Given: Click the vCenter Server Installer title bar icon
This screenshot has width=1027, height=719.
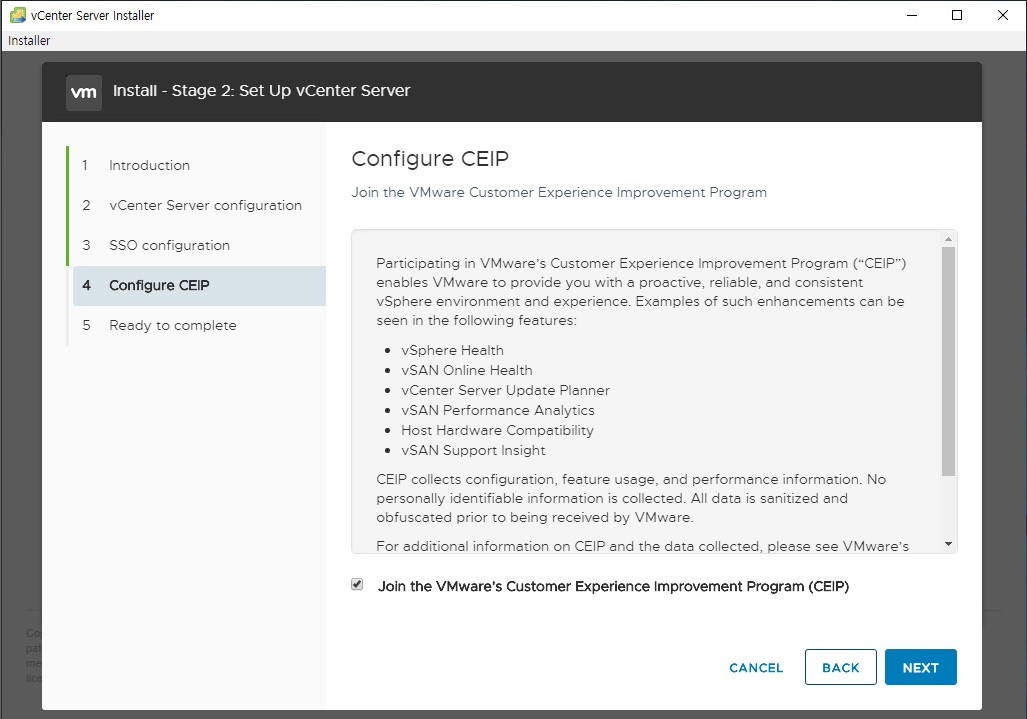Looking at the screenshot, I should [18, 14].
